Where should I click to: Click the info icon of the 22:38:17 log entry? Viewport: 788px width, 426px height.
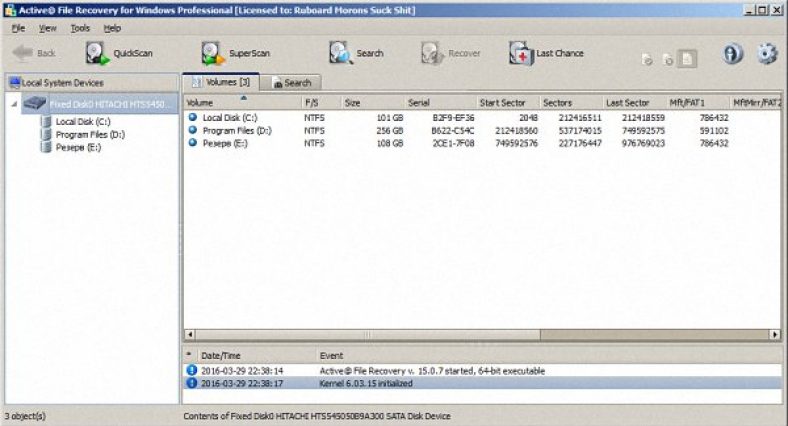(191, 383)
